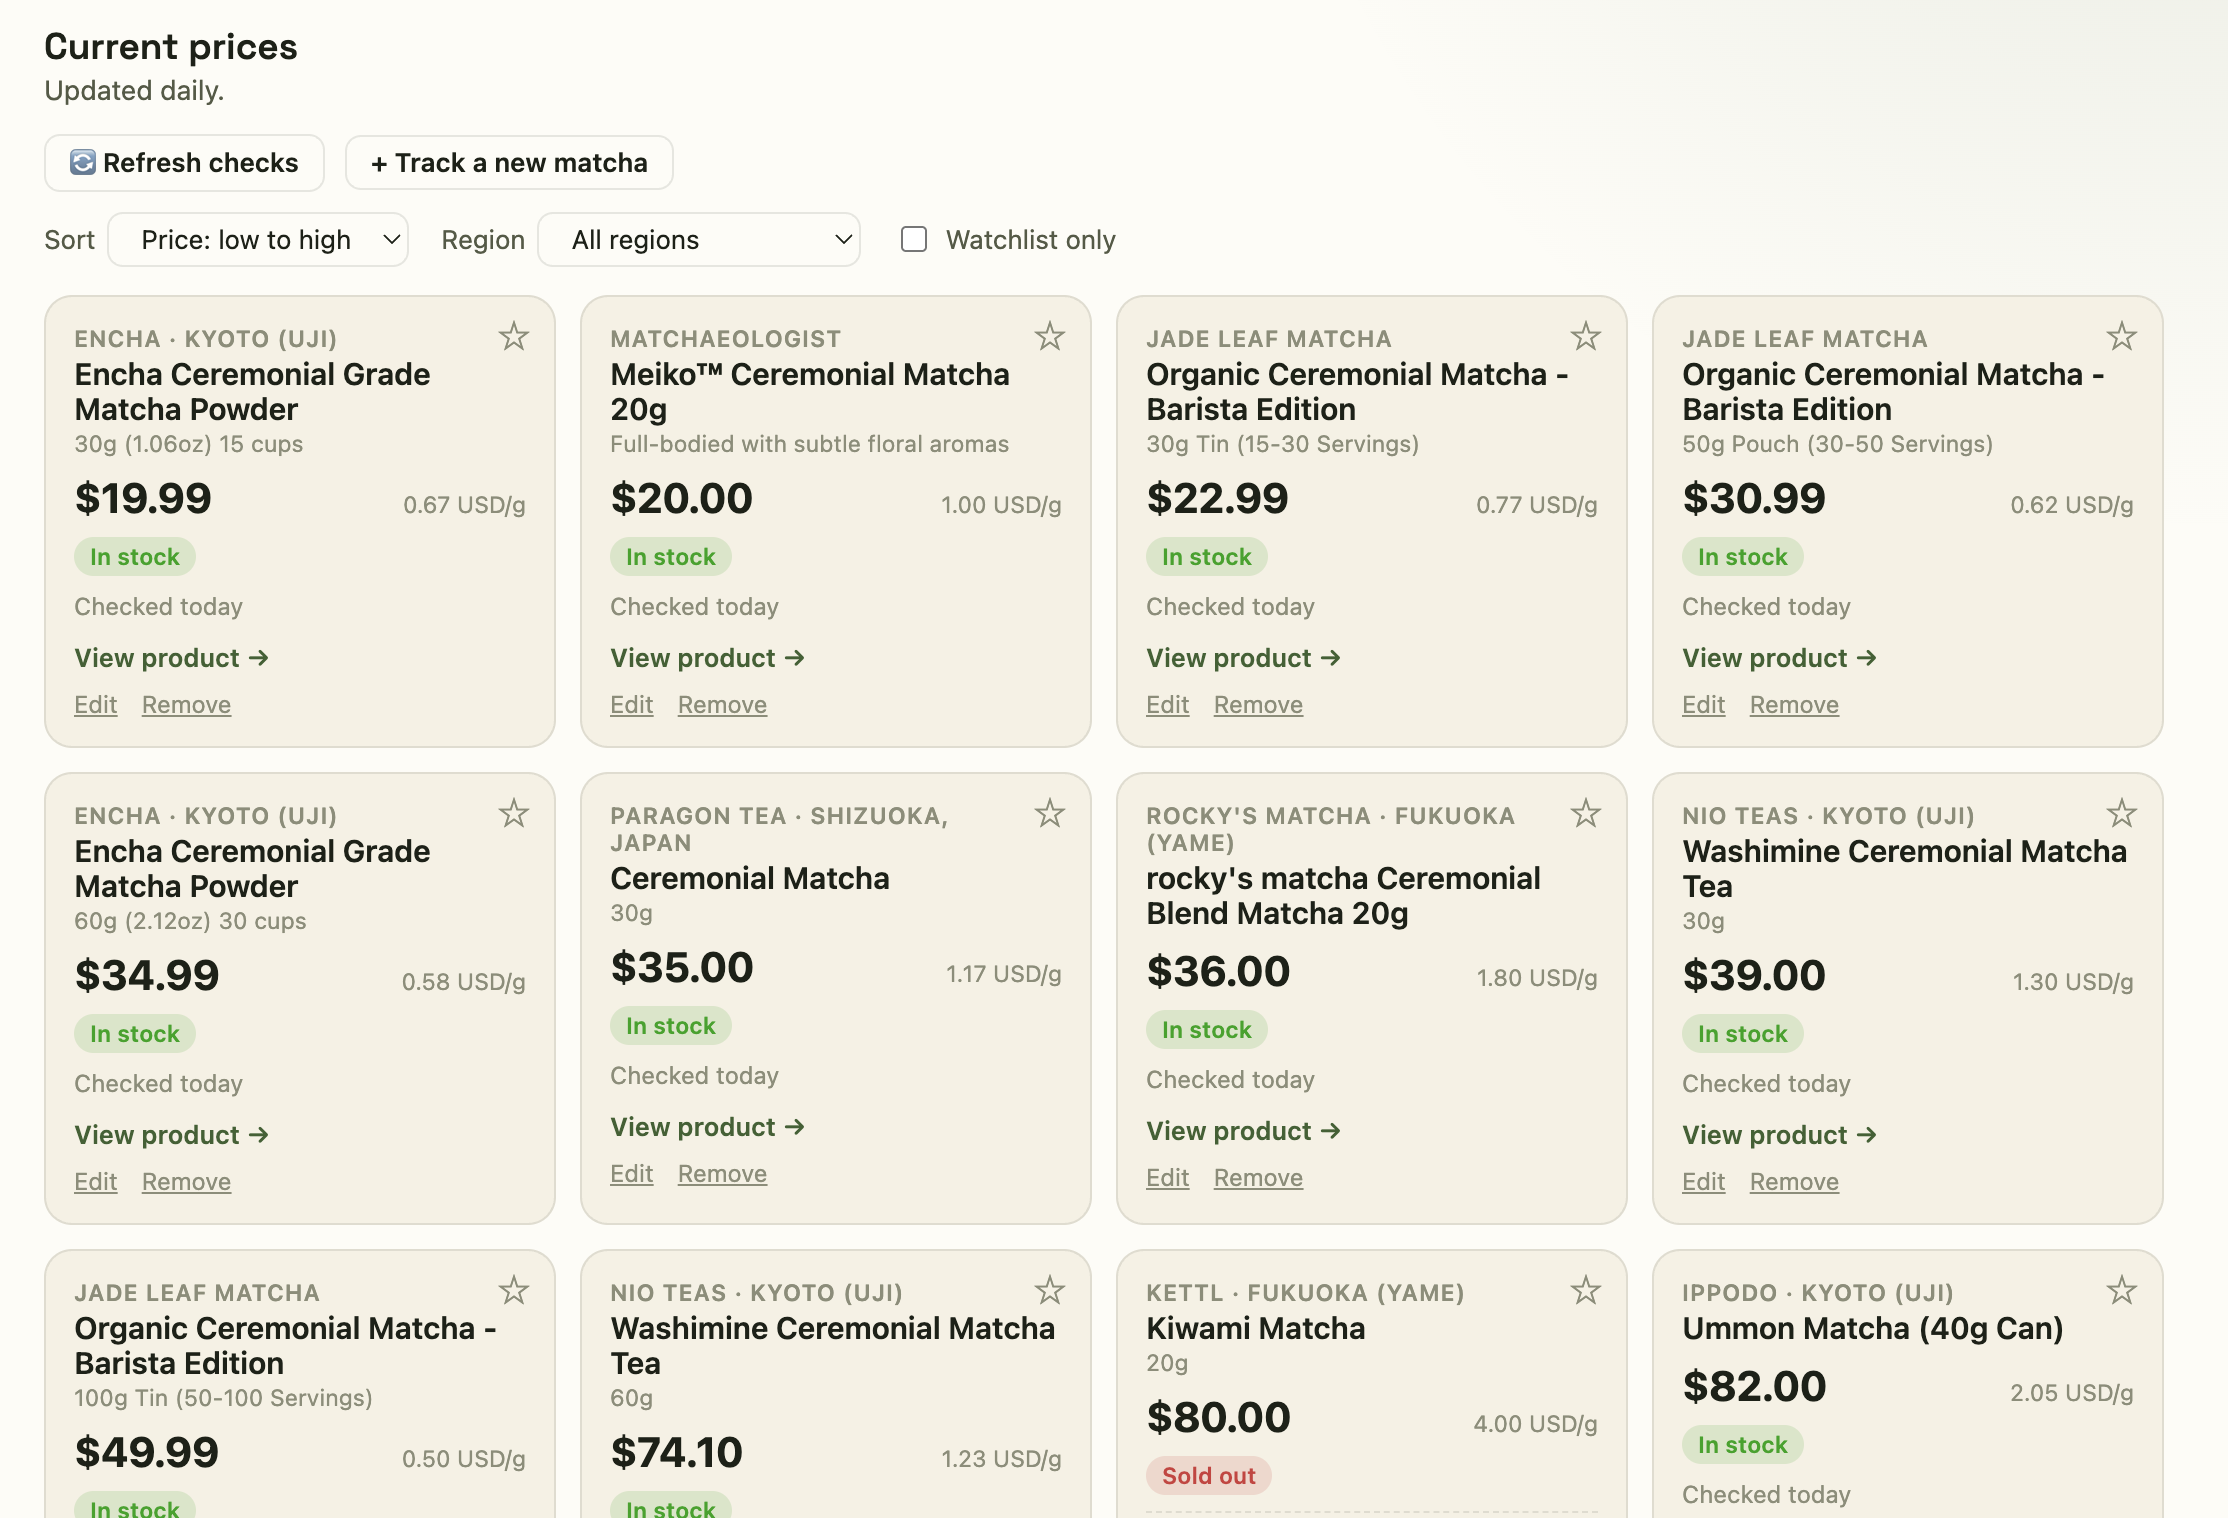Edit the Encha $19.99 entry
The image size is (2228, 1518).
96,705
